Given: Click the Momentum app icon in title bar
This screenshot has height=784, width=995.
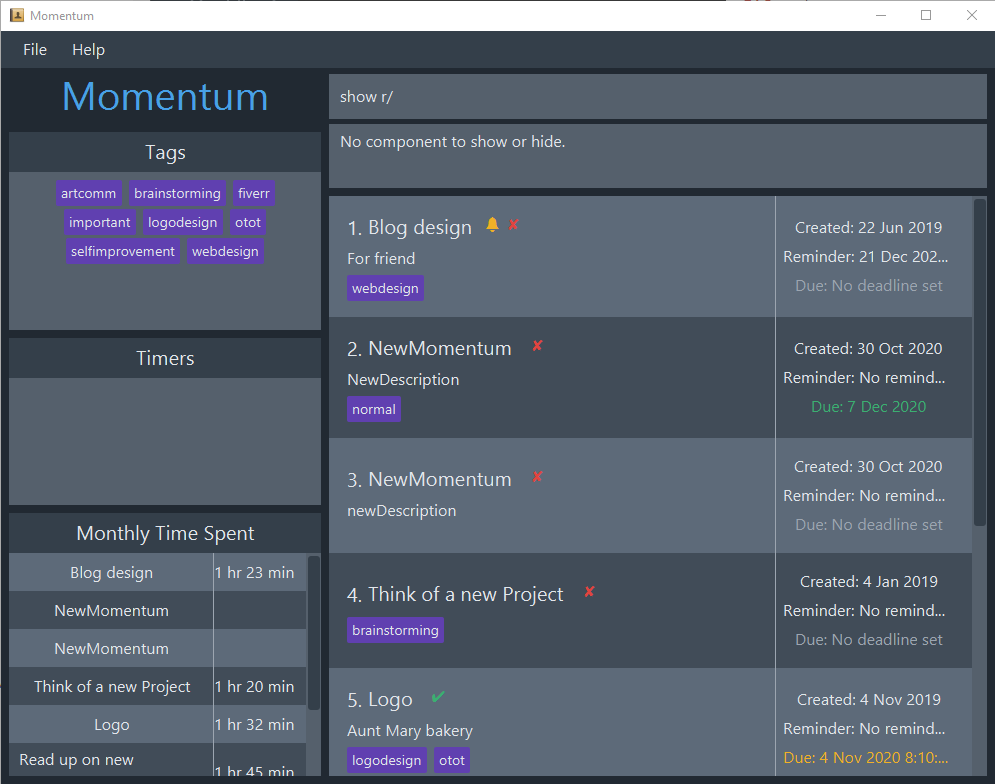Looking at the screenshot, I should (17, 15).
